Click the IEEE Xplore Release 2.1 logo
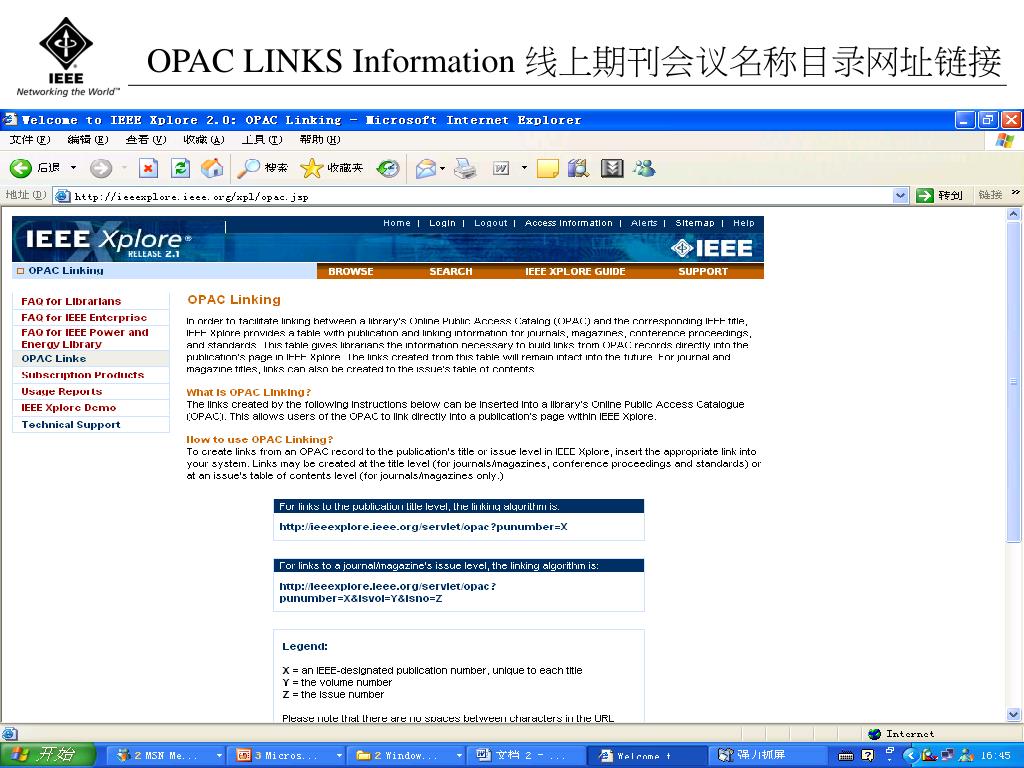This screenshot has height=768, width=1024. tap(108, 242)
